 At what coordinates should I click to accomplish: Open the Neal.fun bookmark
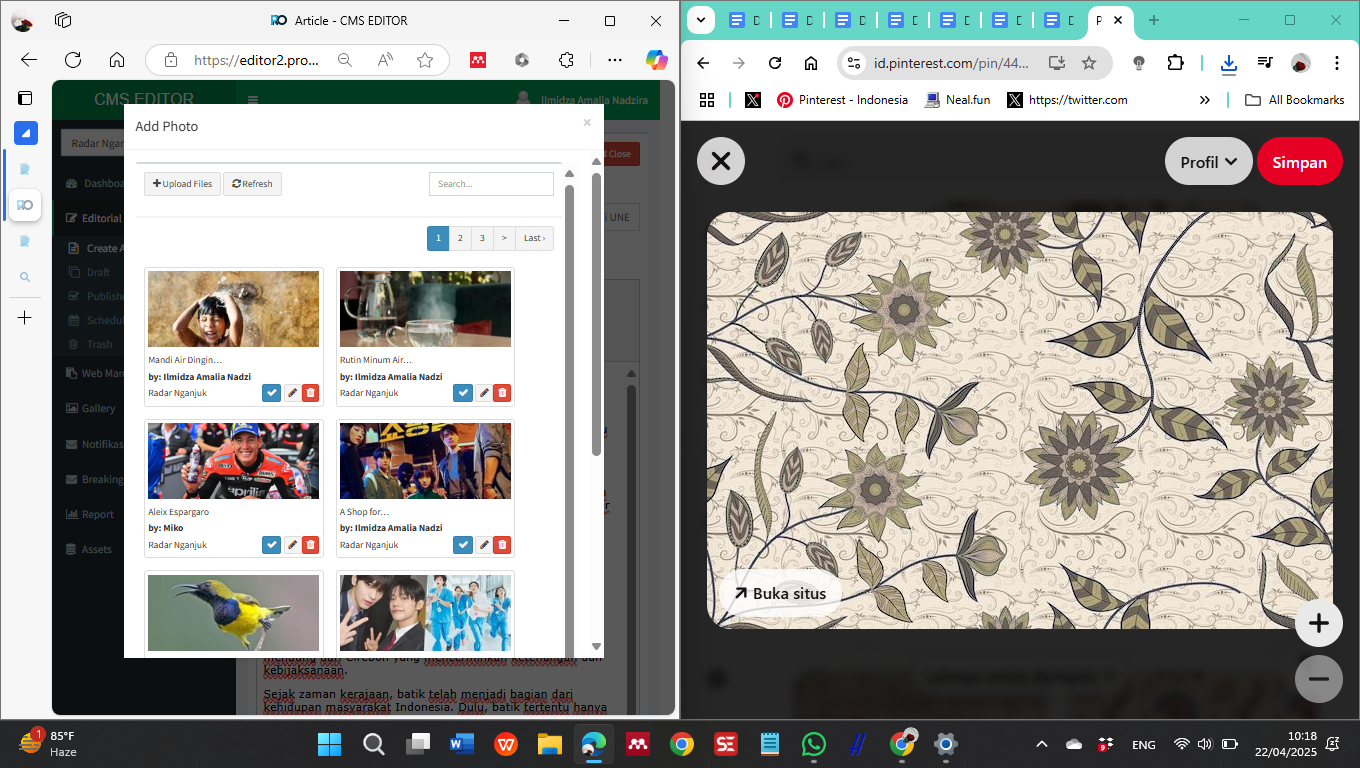pyautogui.click(x=958, y=100)
